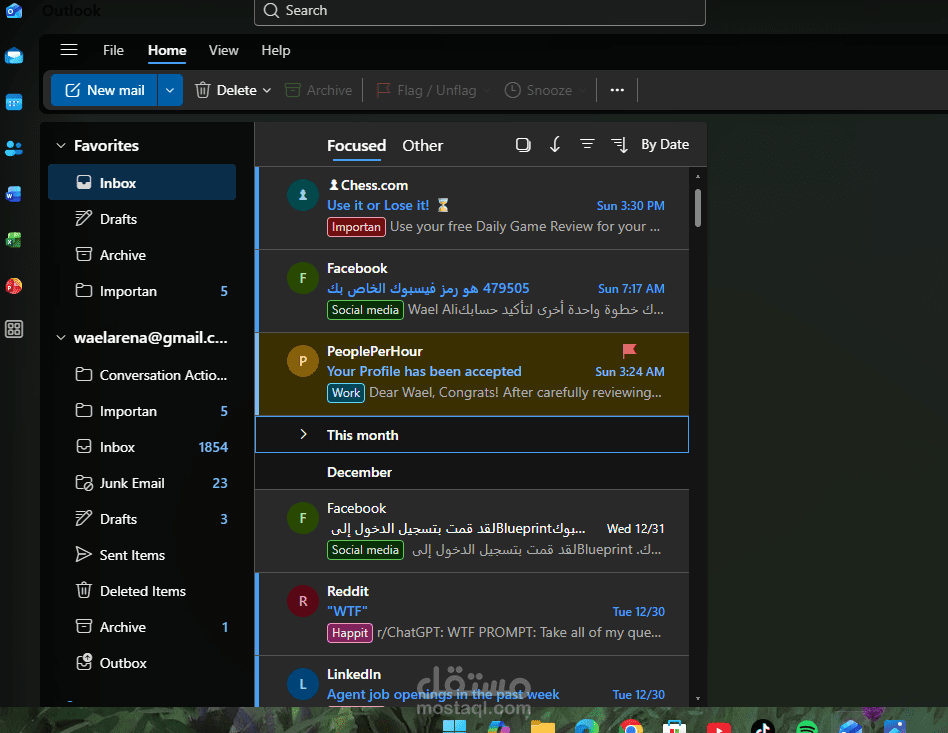Open YouTube icon in the taskbar
Screen dimensions: 948x733
tap(719, 728)
